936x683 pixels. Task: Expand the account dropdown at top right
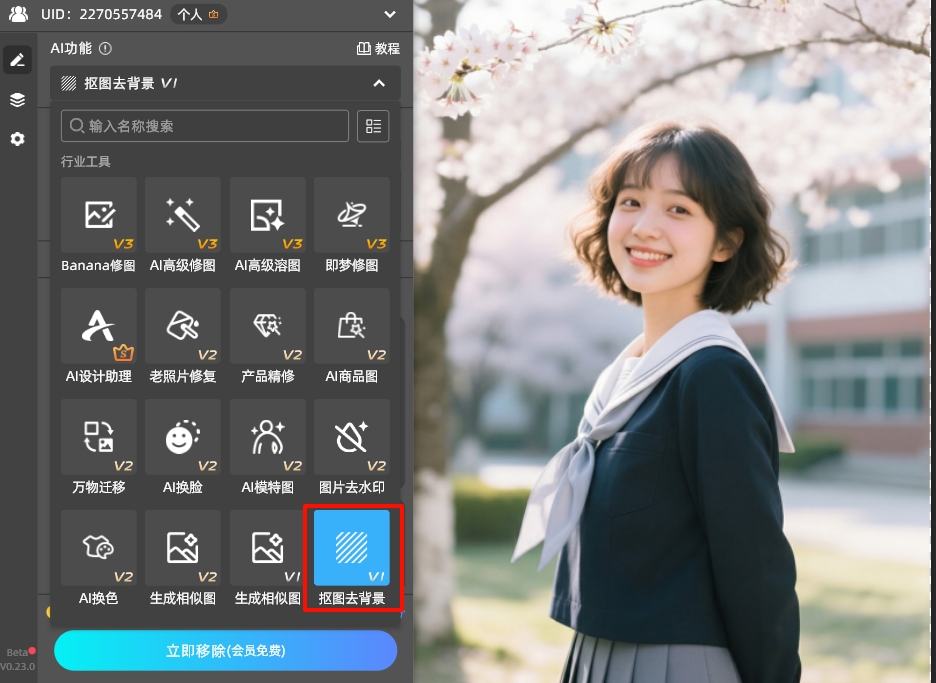390,14
